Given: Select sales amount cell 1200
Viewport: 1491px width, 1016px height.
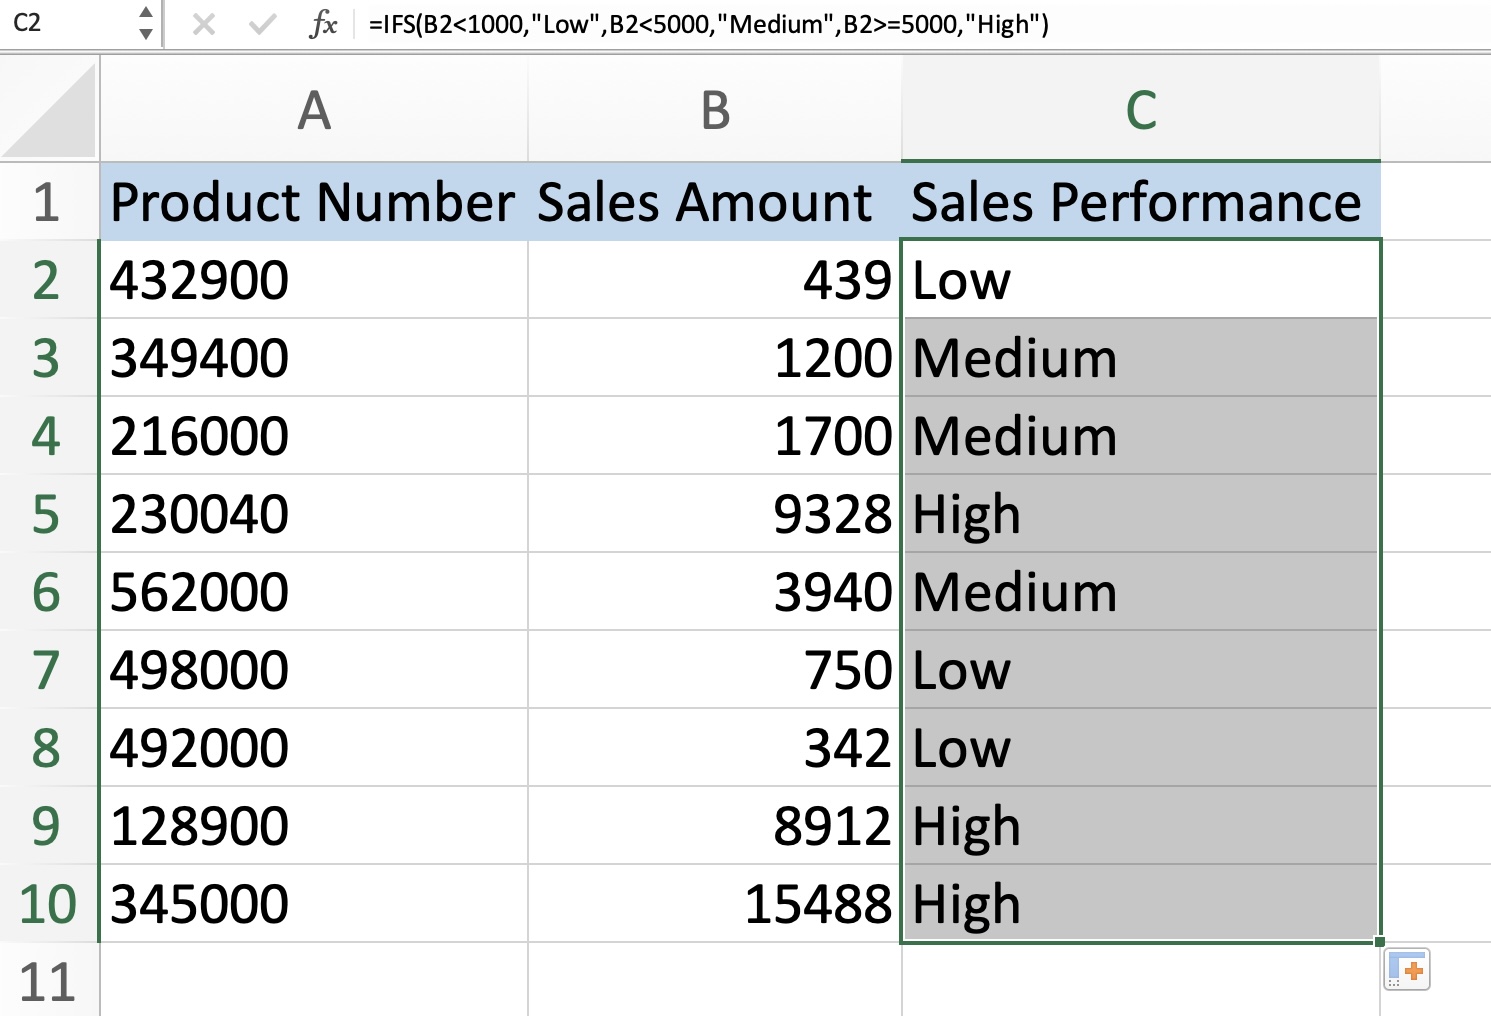Looking at the screenshot, I should coord(715,358).
